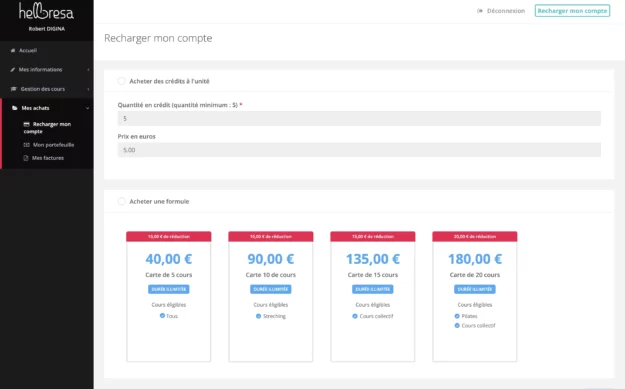Click Durée illimitée badge on 180,00 € card

coord(475,289)
